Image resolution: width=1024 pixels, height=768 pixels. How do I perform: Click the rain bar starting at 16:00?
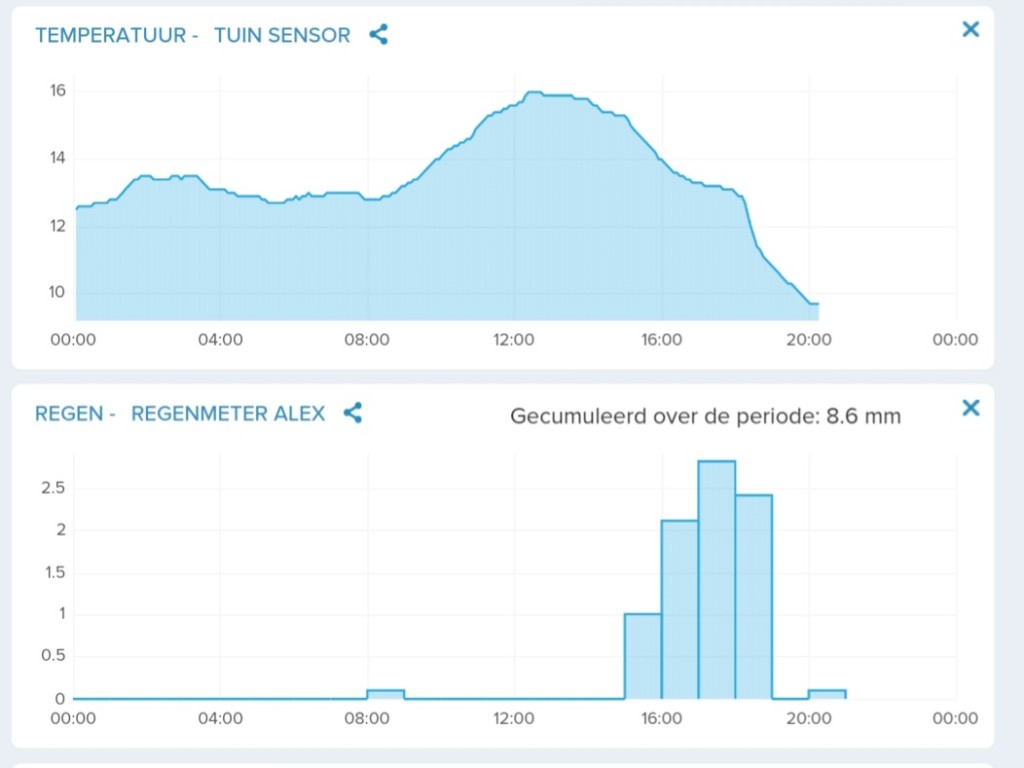pos(680,610)
